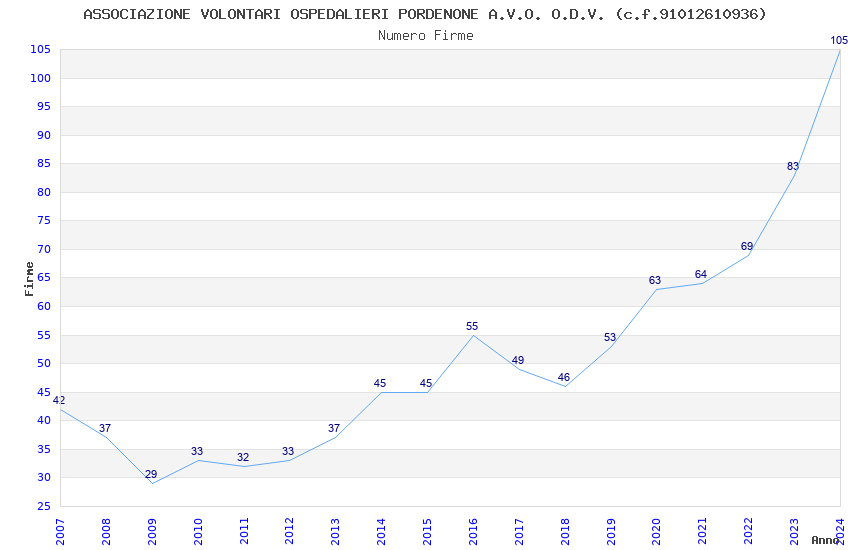
Task: Select the 2012 x-axis tick label
Action: (x=289, y=532)
